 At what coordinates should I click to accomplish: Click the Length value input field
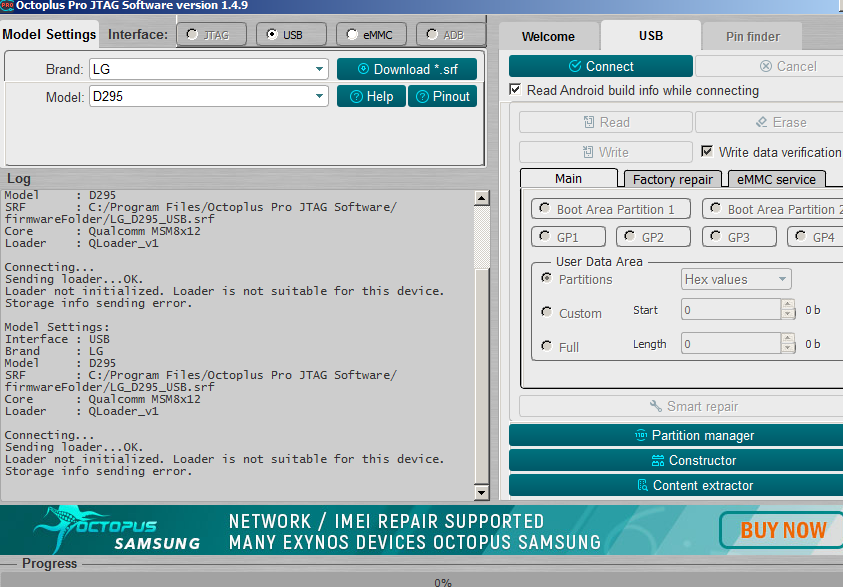point(731,343)
